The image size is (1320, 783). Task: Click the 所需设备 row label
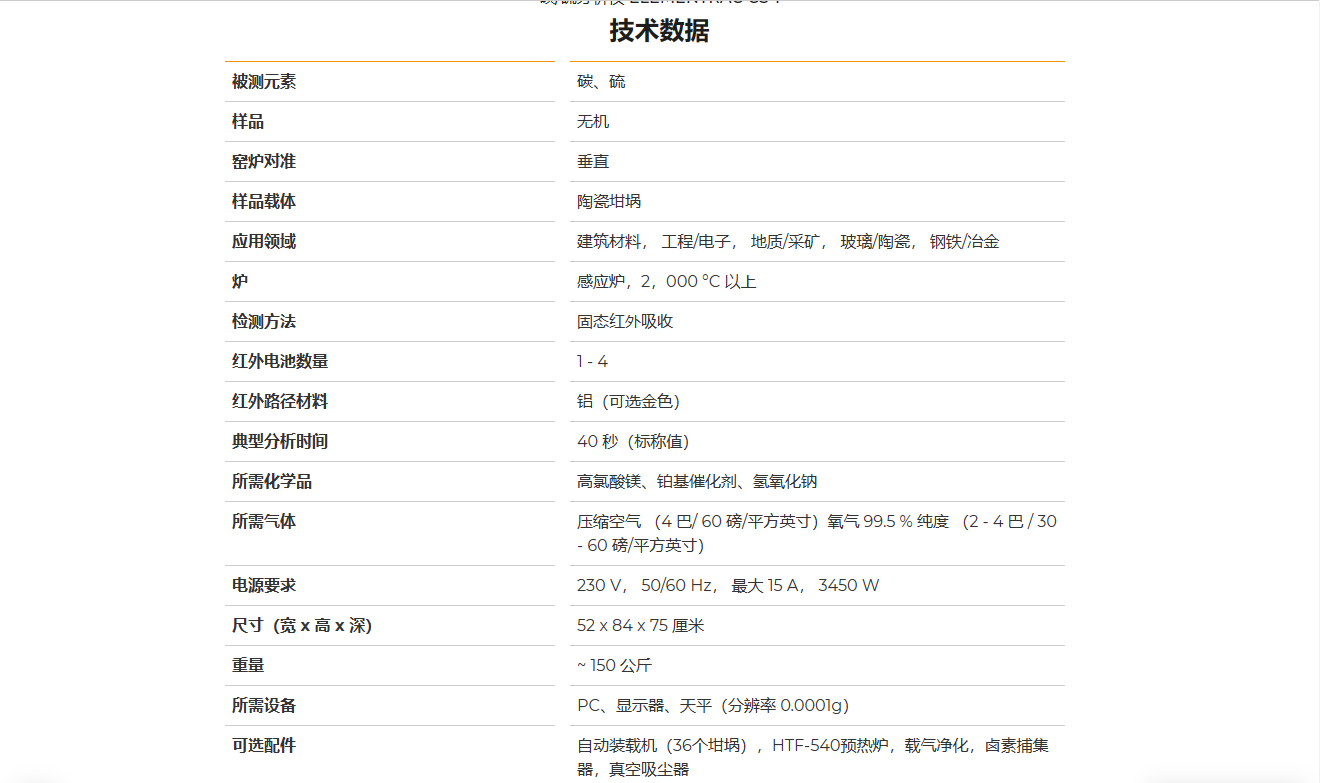[x=264, y=706]
